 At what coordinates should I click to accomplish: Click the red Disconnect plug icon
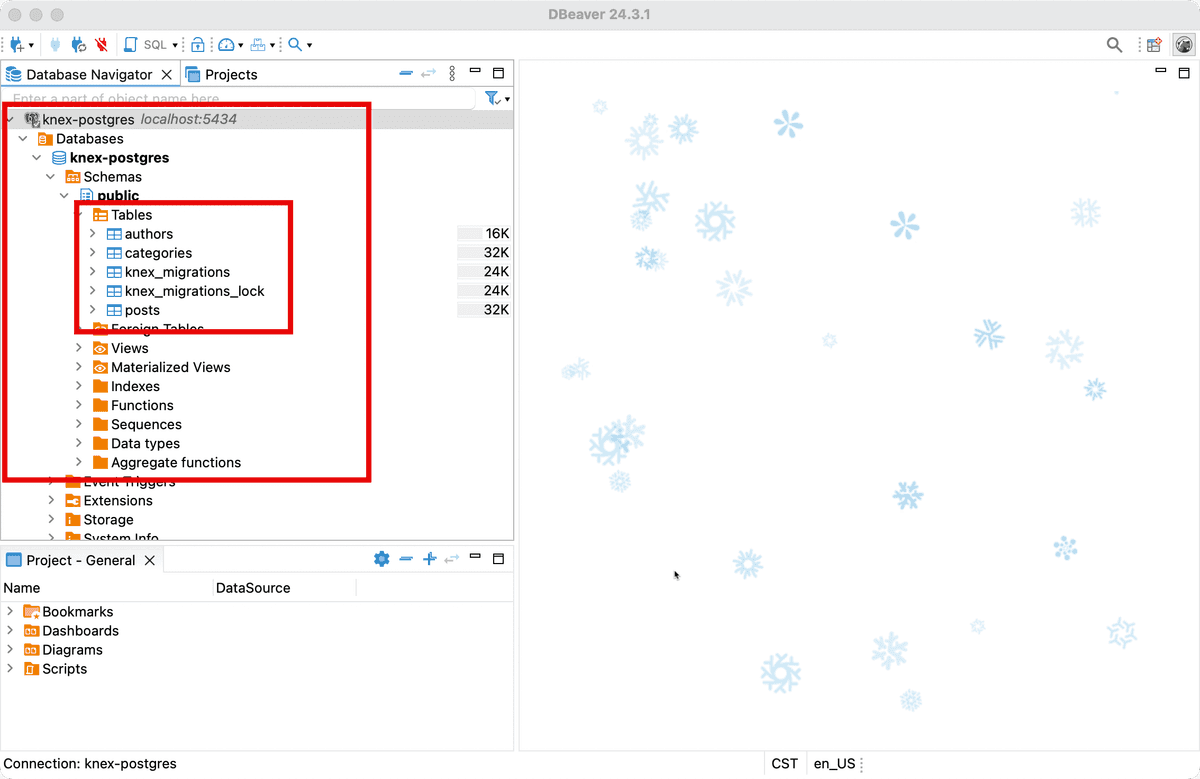[x=101, y=45]
